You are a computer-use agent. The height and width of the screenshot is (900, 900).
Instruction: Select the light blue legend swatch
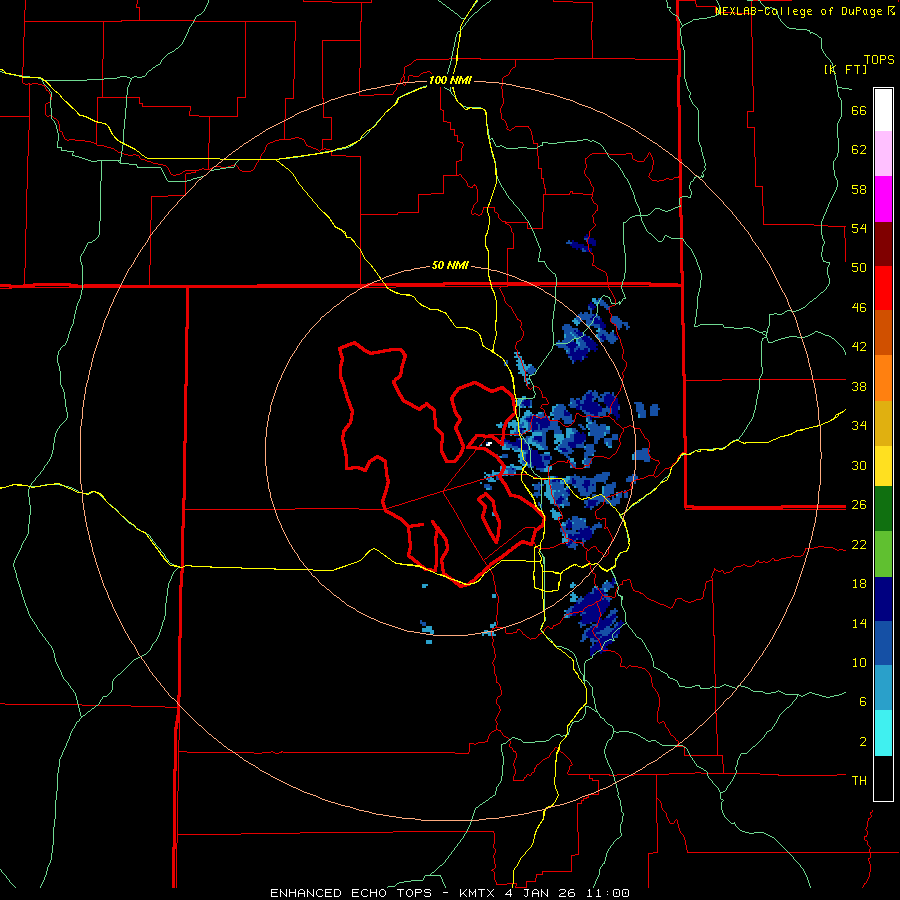[883, 688]
